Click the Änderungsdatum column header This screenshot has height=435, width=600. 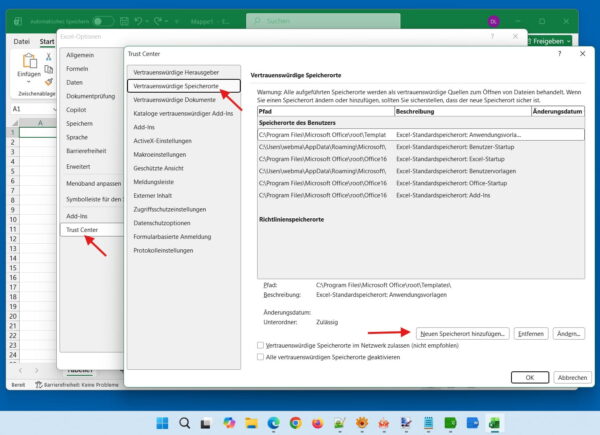click(558, 111)
